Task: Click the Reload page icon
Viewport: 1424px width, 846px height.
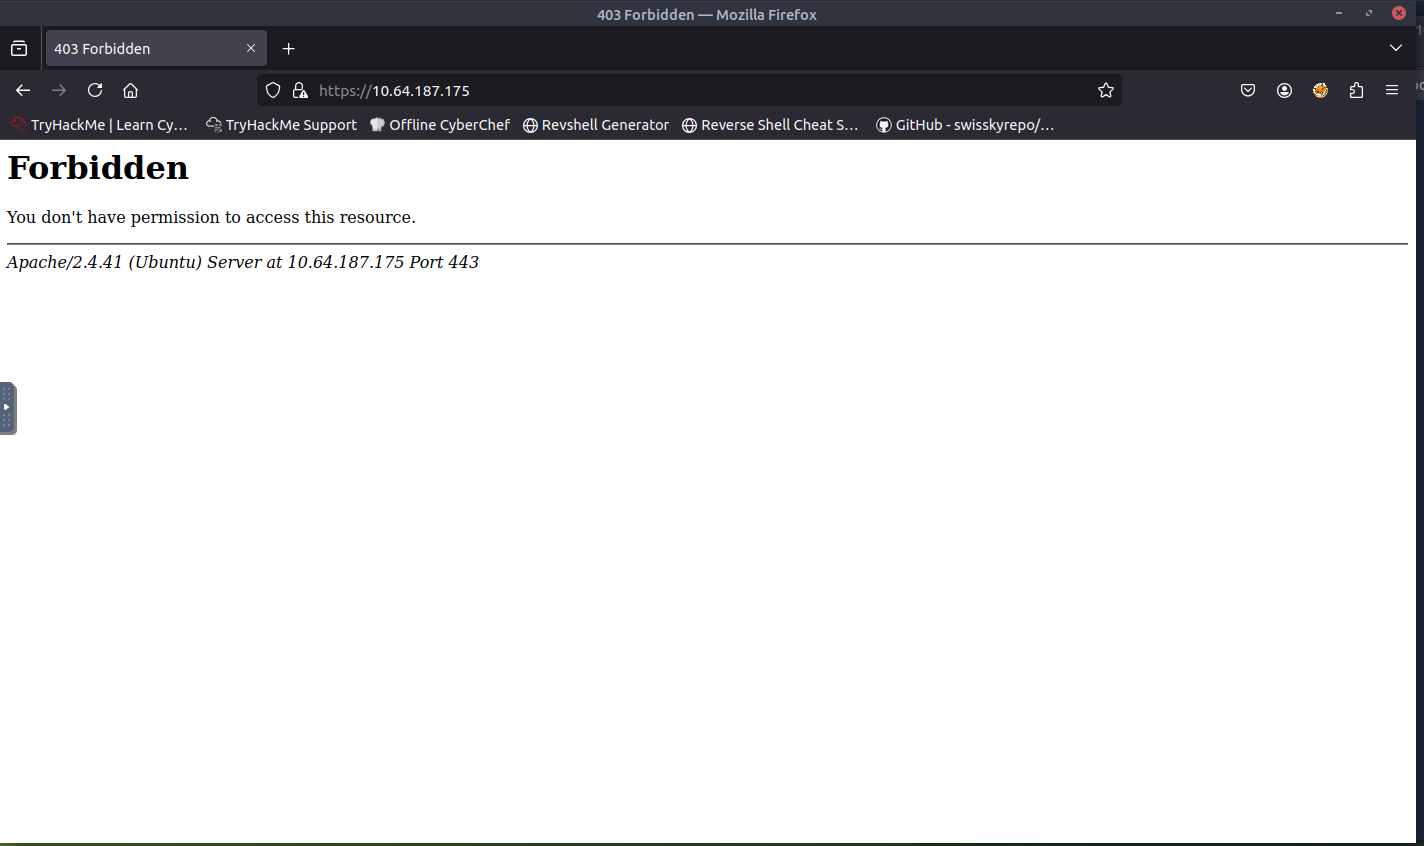Action: click(95, 90)
